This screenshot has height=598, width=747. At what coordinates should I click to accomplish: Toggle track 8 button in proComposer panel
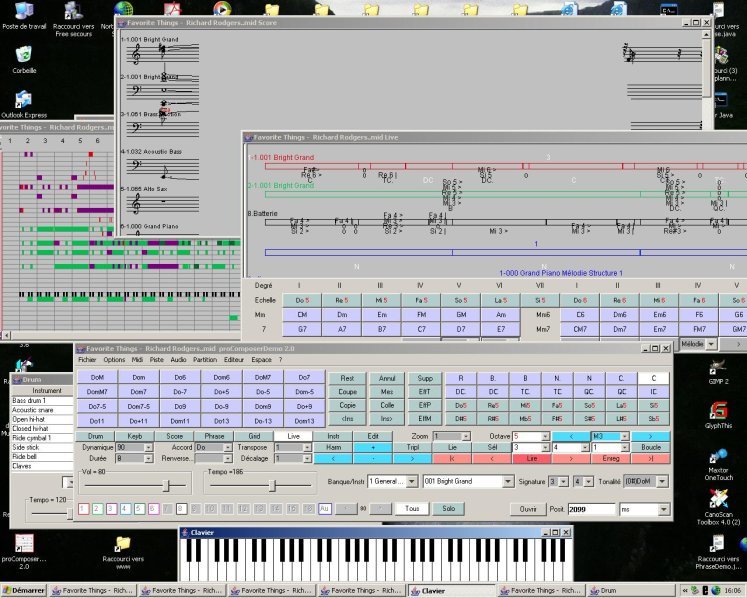click(x=181, y=509)
